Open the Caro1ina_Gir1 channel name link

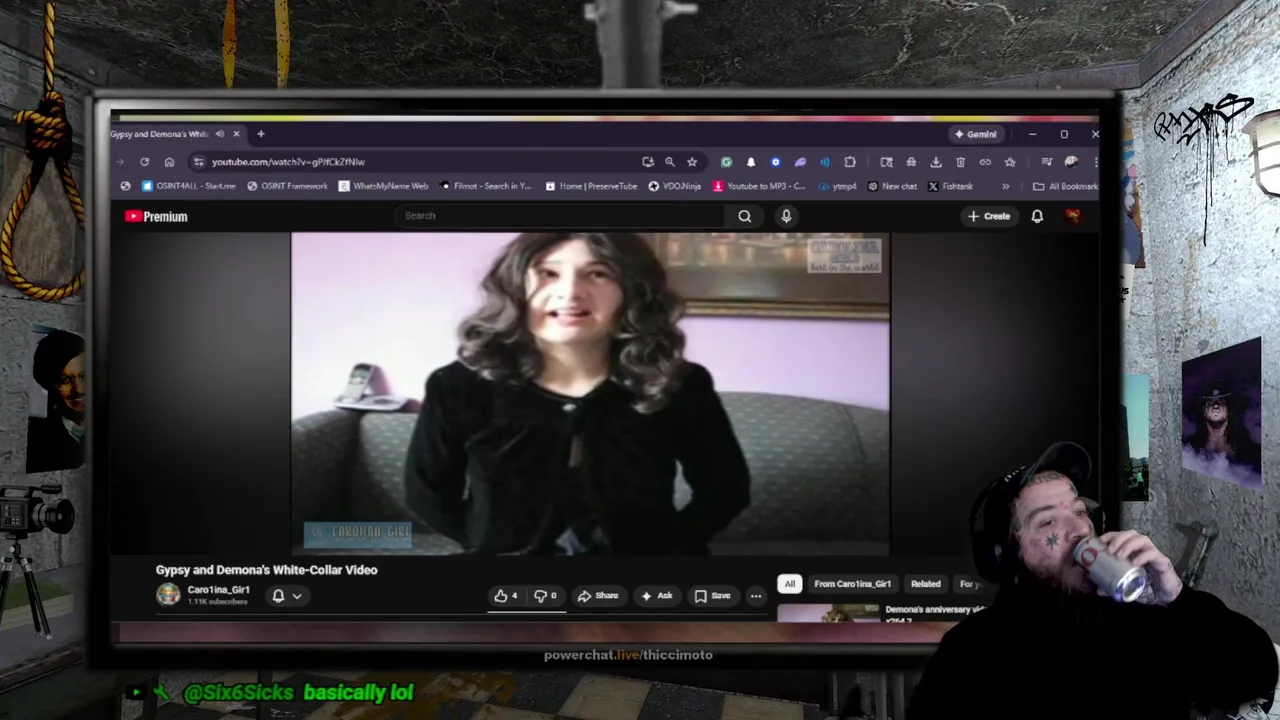[x=218, y=590]
